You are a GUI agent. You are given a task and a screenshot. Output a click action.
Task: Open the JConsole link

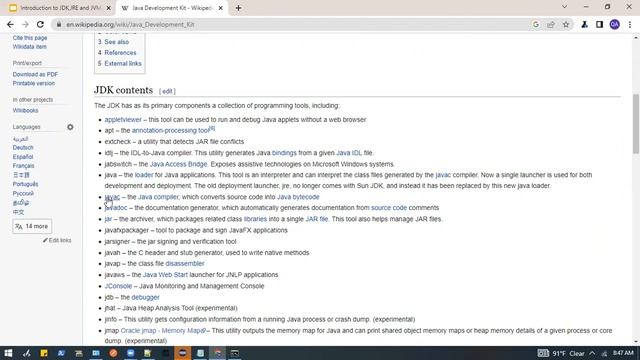click(118, 286)
